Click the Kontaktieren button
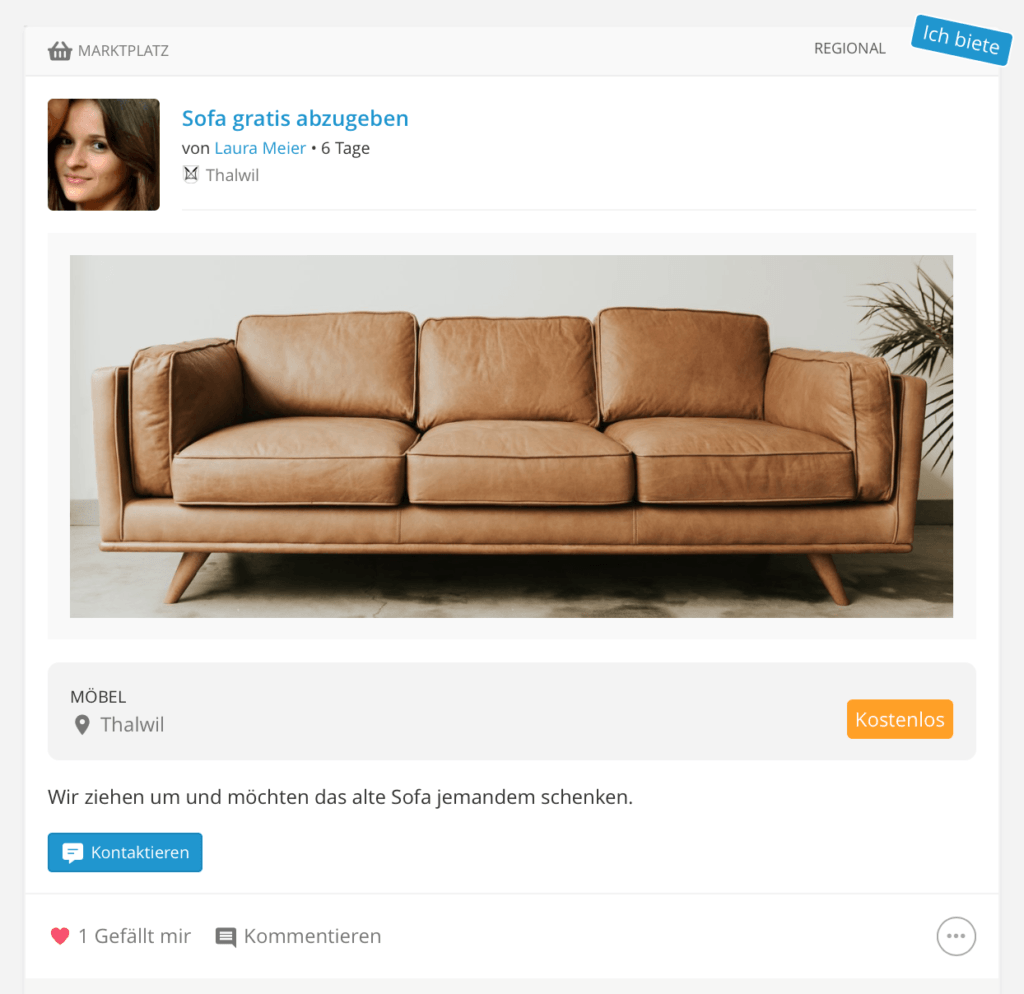 click(125, 852)
